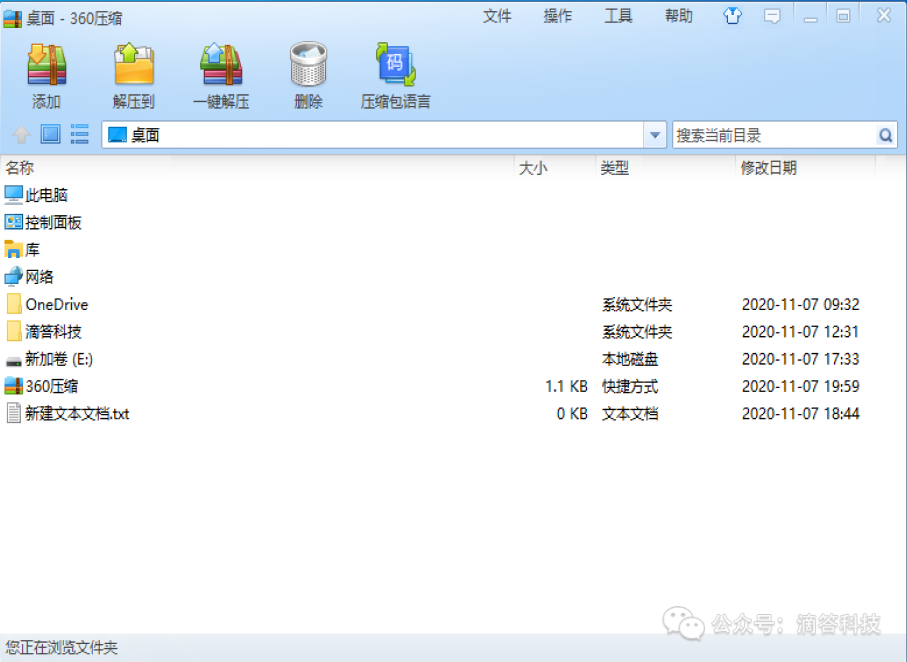Open the 工具 menu
This screenshot has height=662, width=907.
[x=618, y=16]
